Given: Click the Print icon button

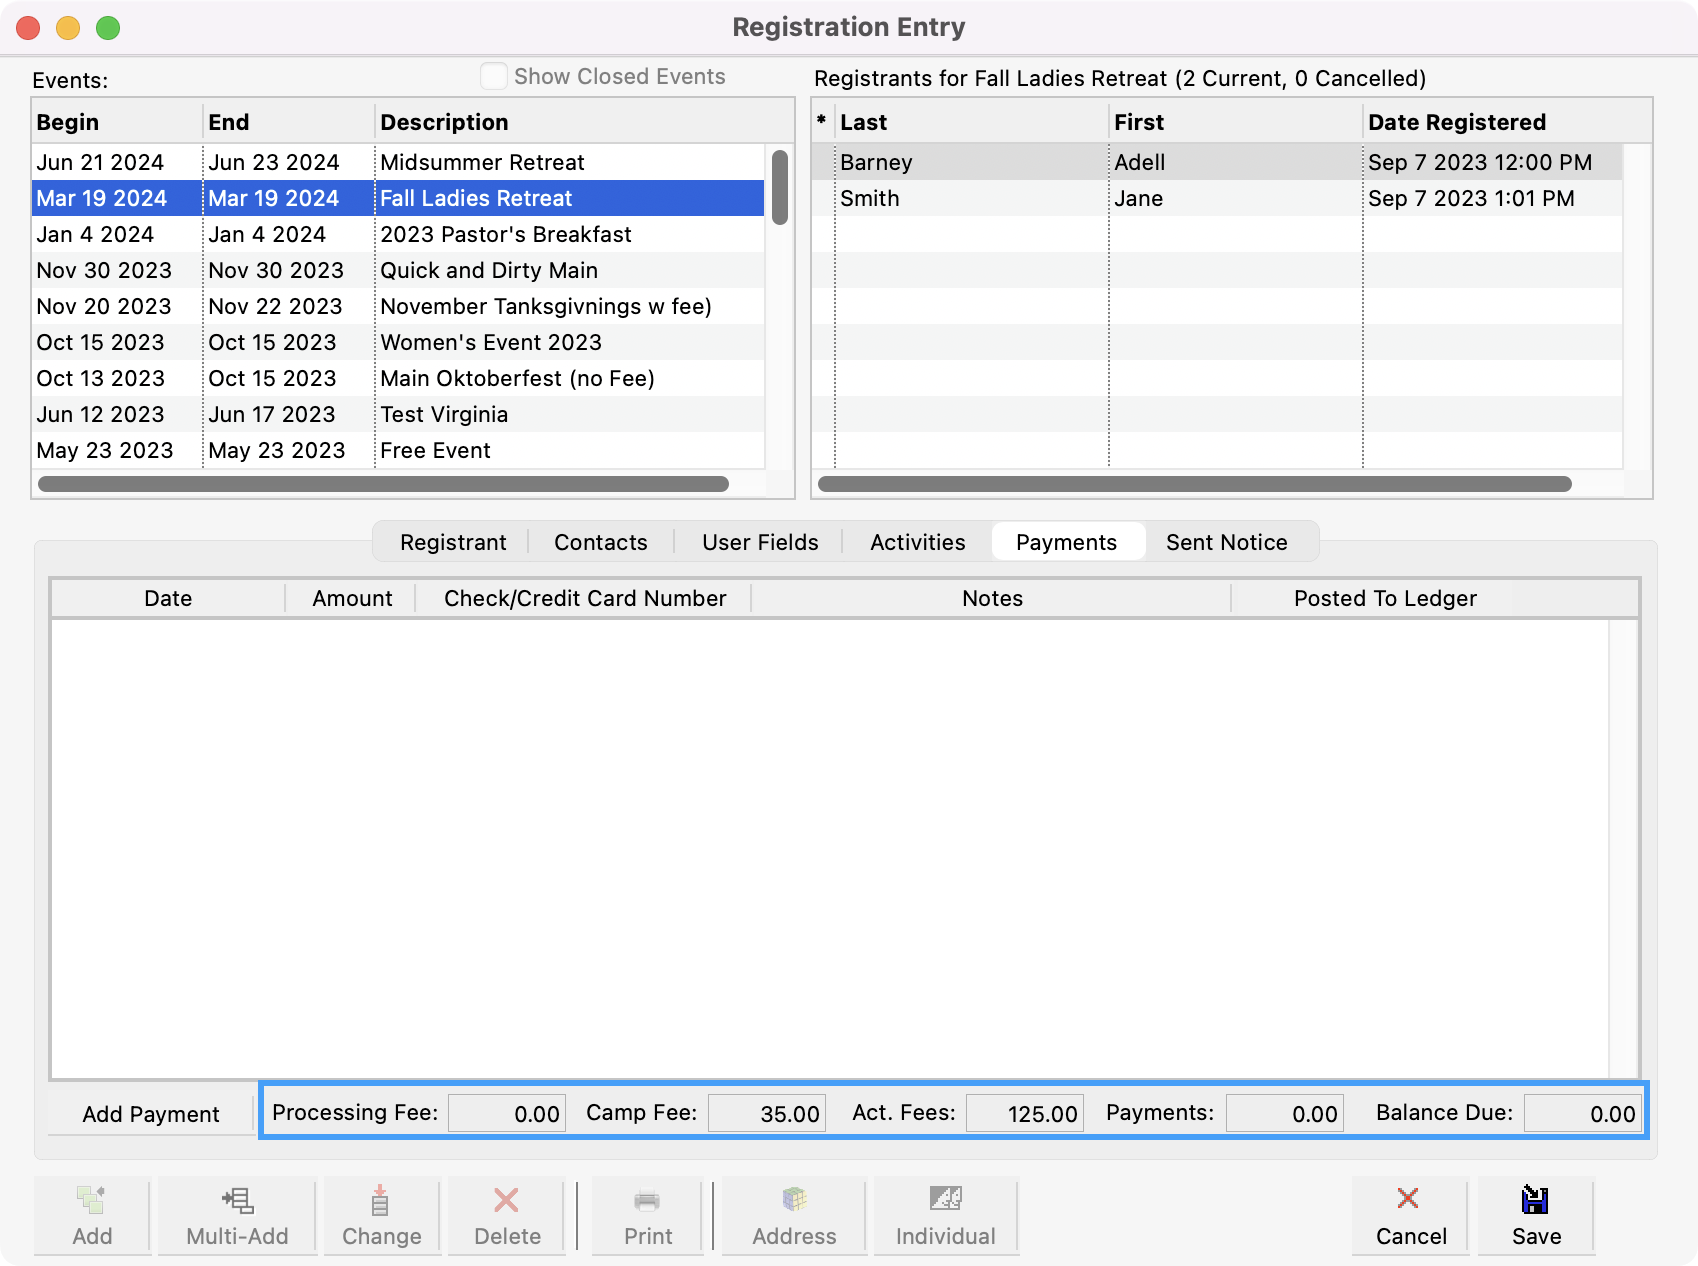Looking at the screenshot, I should point(648,1200).
